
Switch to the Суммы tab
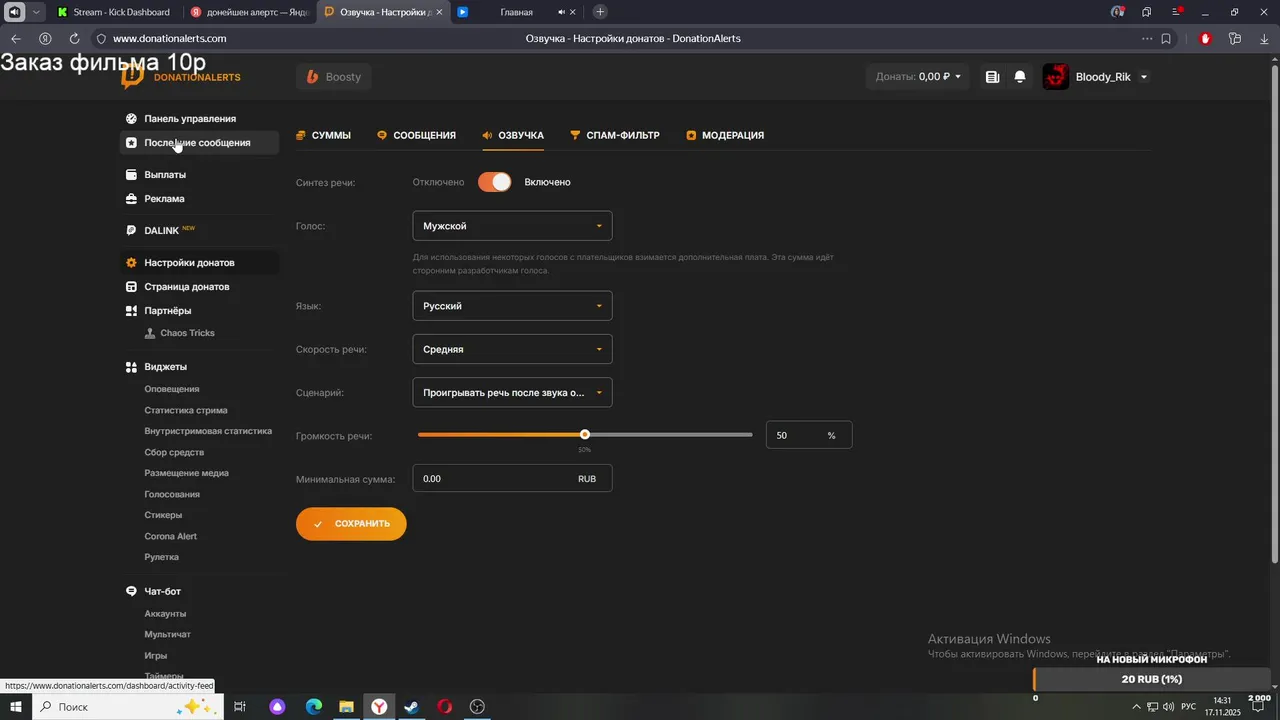324,135
